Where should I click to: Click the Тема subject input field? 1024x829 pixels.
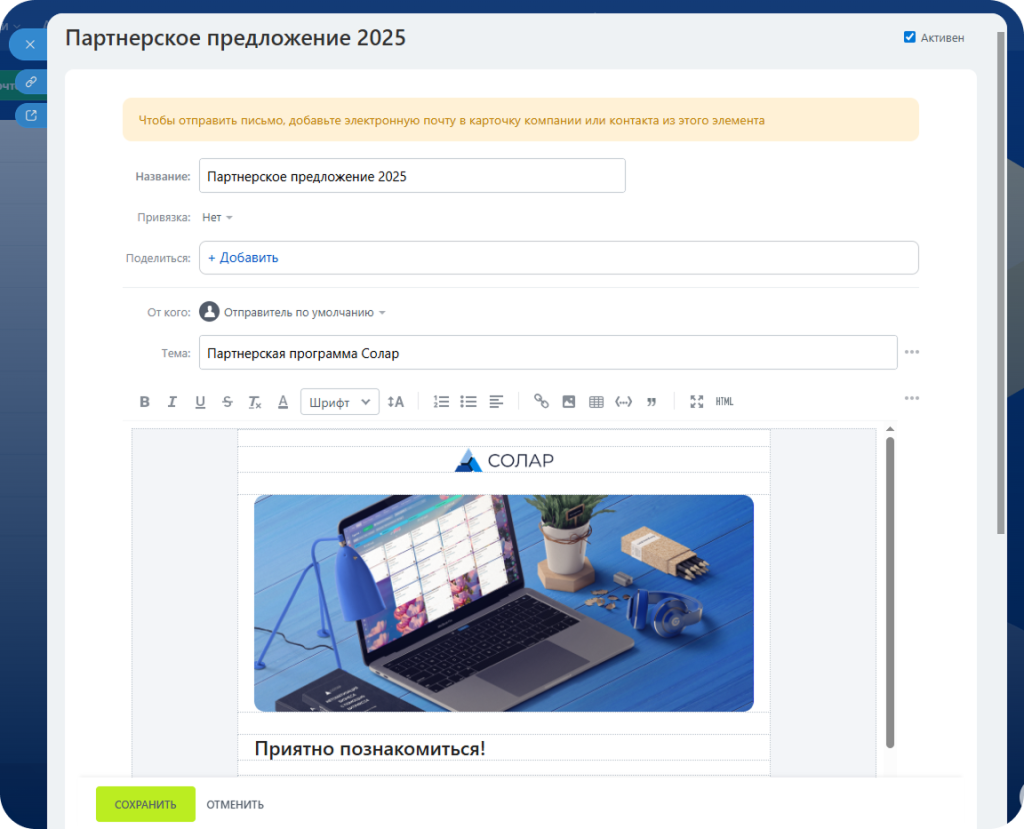tap(548, 353)
